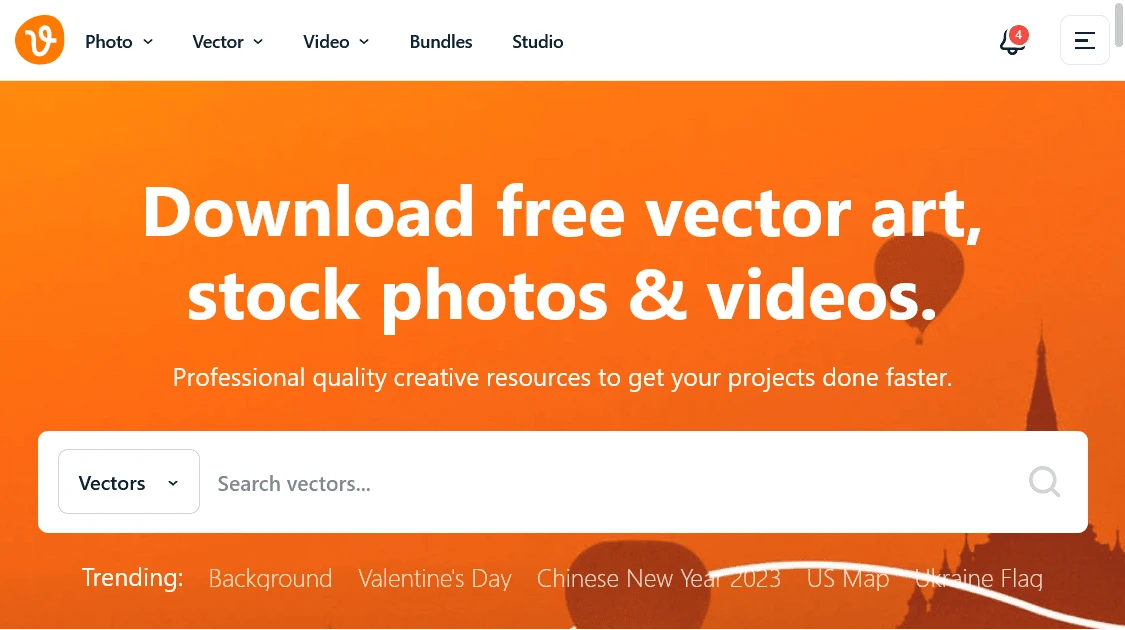Open the Studio menu item
Image resolution: width=1125 pixels, height=630 pixels.
click(537, 42)
